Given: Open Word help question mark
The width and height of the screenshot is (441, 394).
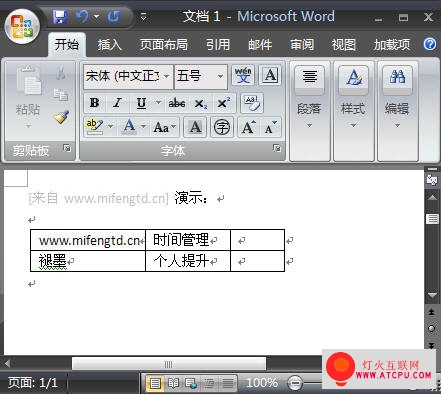Looking at the screenshot, I should tap(430, 44).
